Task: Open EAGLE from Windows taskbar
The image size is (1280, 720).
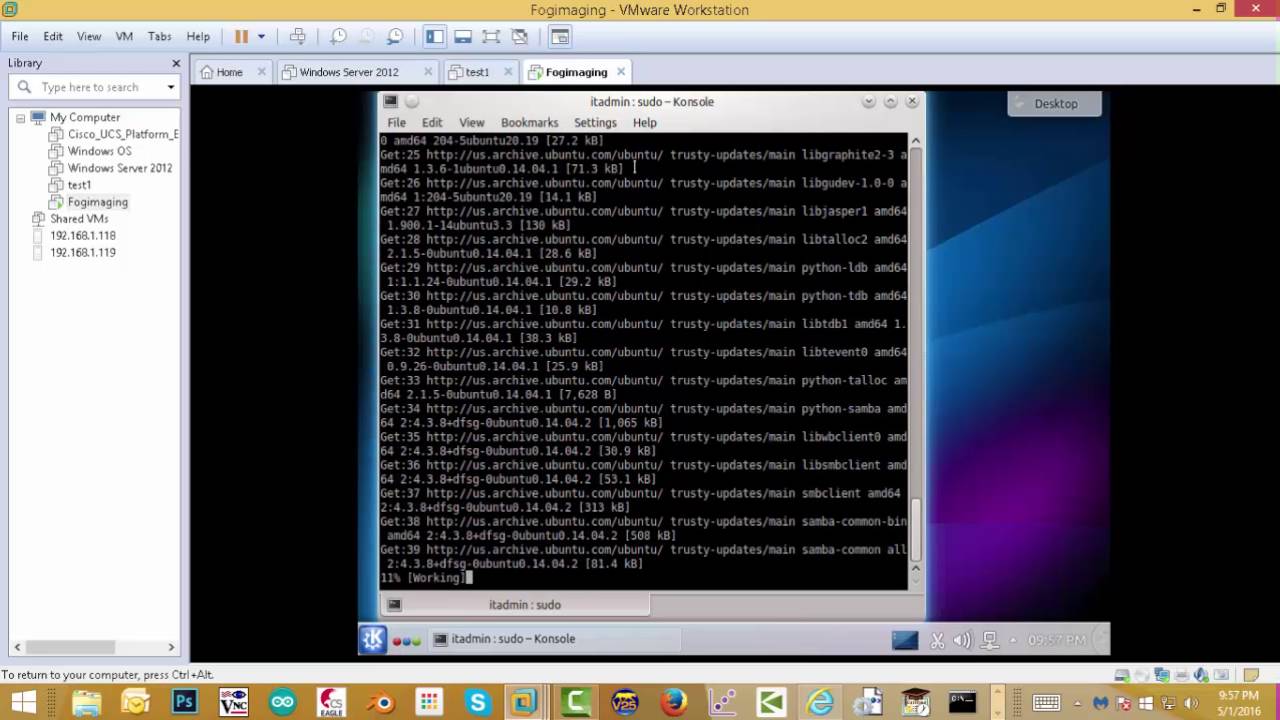Action: [x=331, y=703]
